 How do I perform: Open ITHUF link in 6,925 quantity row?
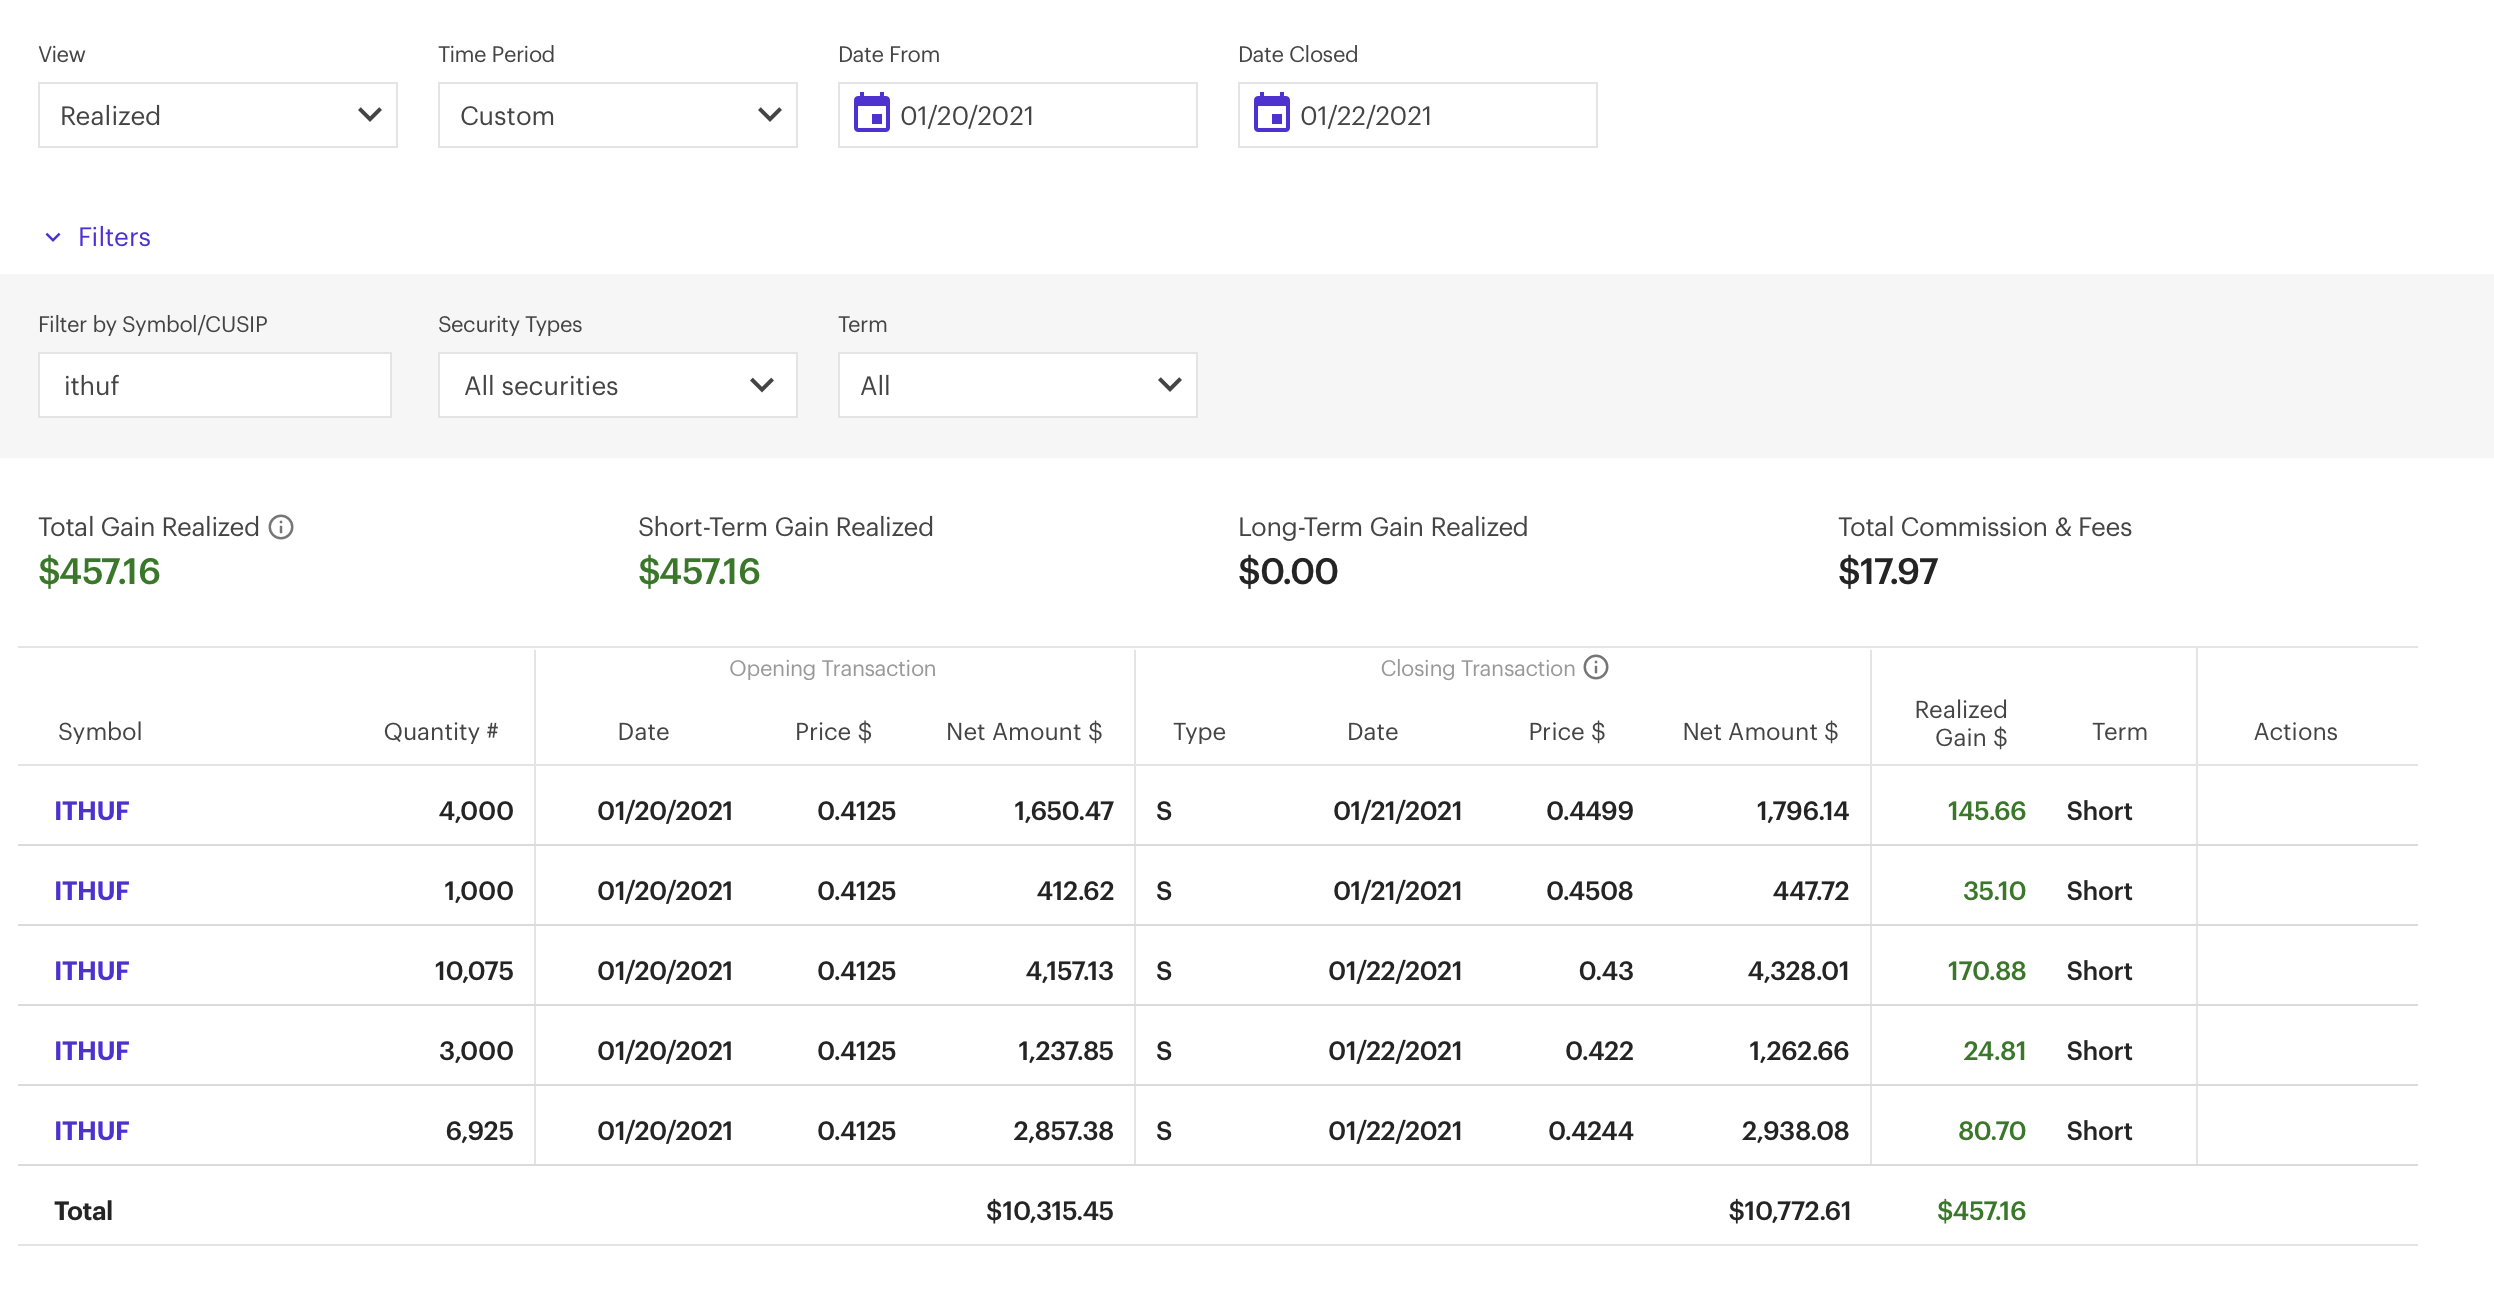click(91, 1131)
